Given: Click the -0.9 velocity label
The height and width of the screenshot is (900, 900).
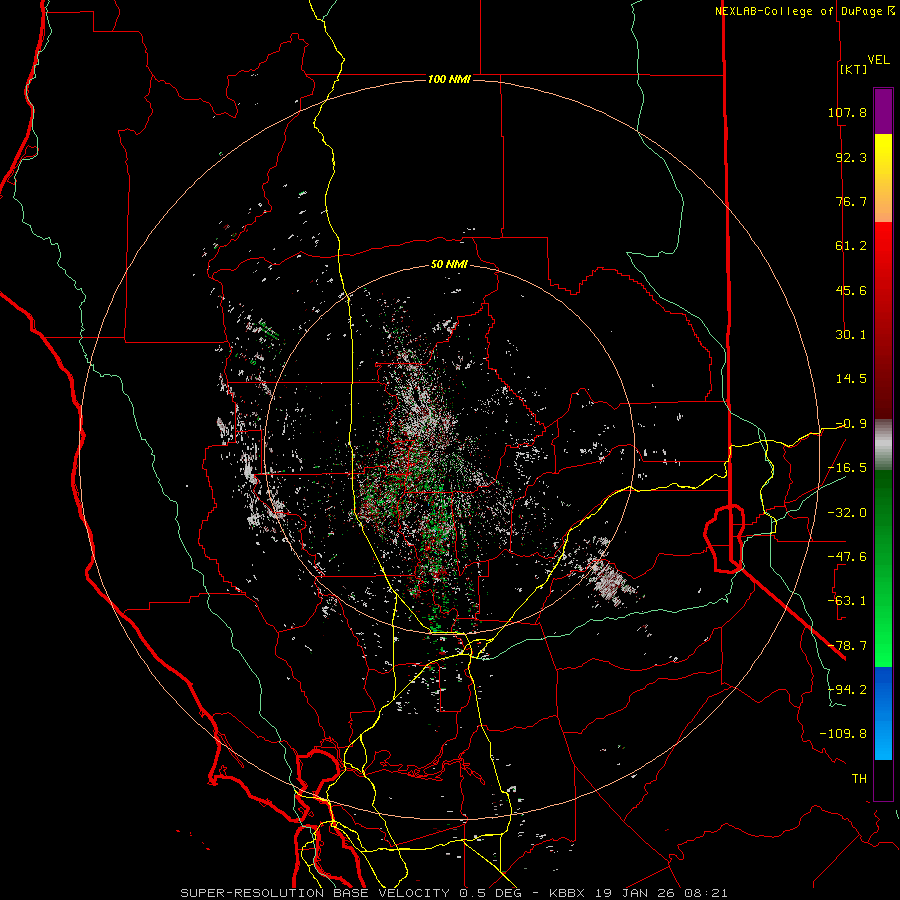Looking at the screenshot, I should (851, 424).
